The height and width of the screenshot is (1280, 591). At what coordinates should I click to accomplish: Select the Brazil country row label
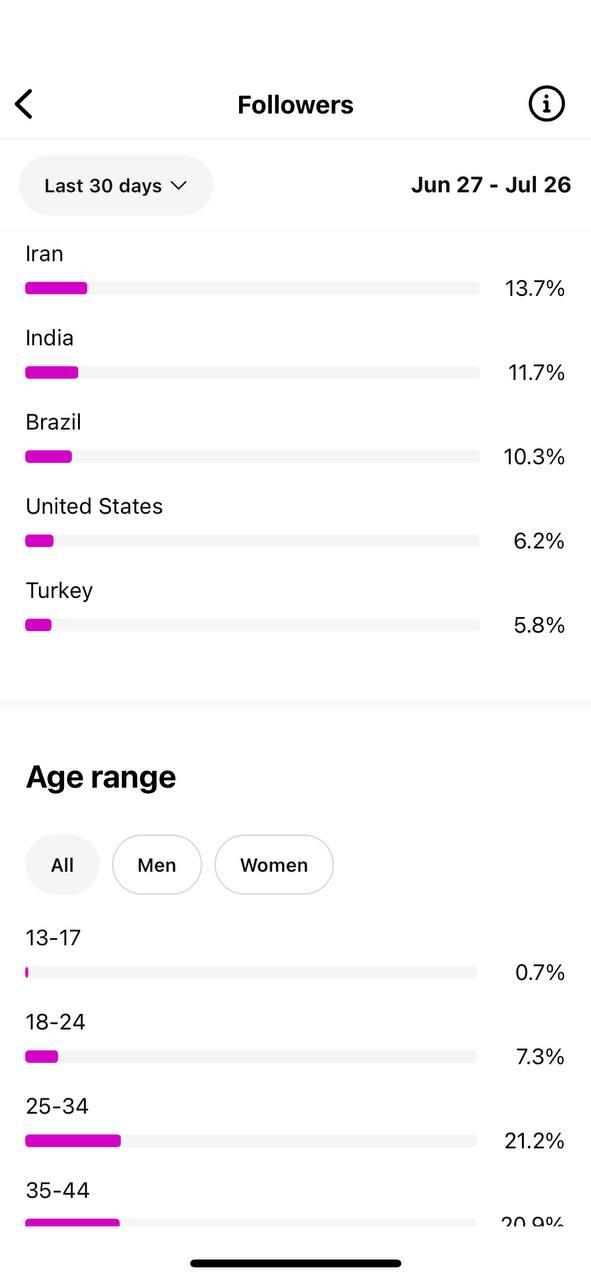53,422
